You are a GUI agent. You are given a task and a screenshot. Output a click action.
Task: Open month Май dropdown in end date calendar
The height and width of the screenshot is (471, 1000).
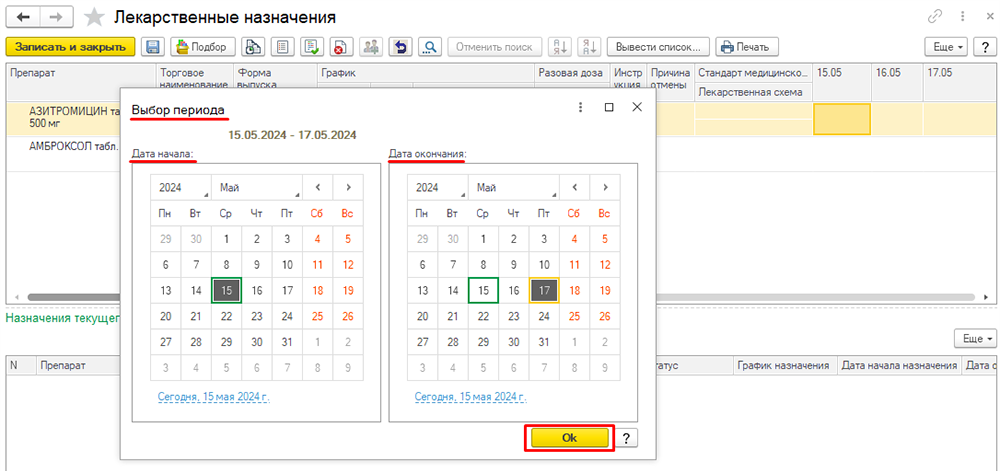514,187
